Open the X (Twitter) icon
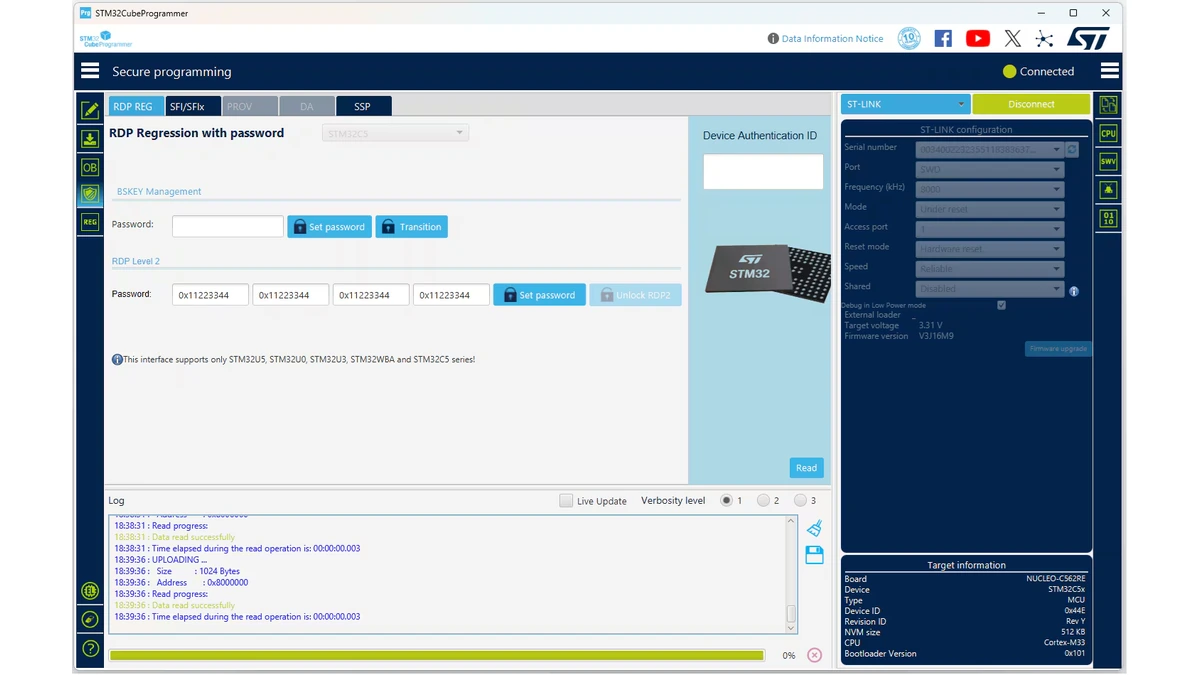This screenshot has width=1200, height=675. pyautogui.click(x=1013, y=38)
